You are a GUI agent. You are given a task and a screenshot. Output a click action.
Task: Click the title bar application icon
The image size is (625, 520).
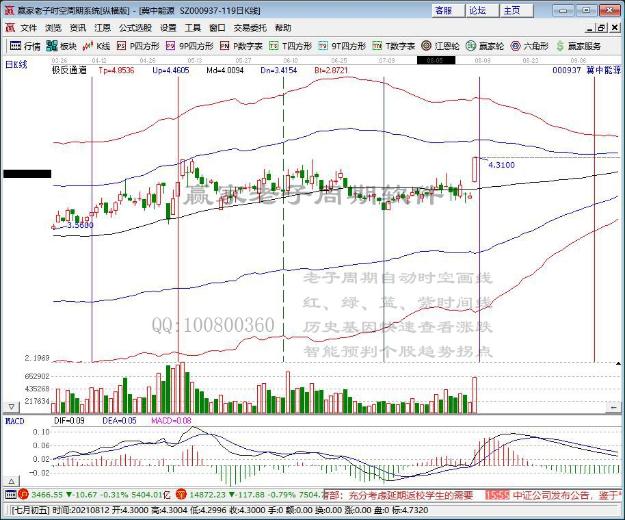[8, 10]
